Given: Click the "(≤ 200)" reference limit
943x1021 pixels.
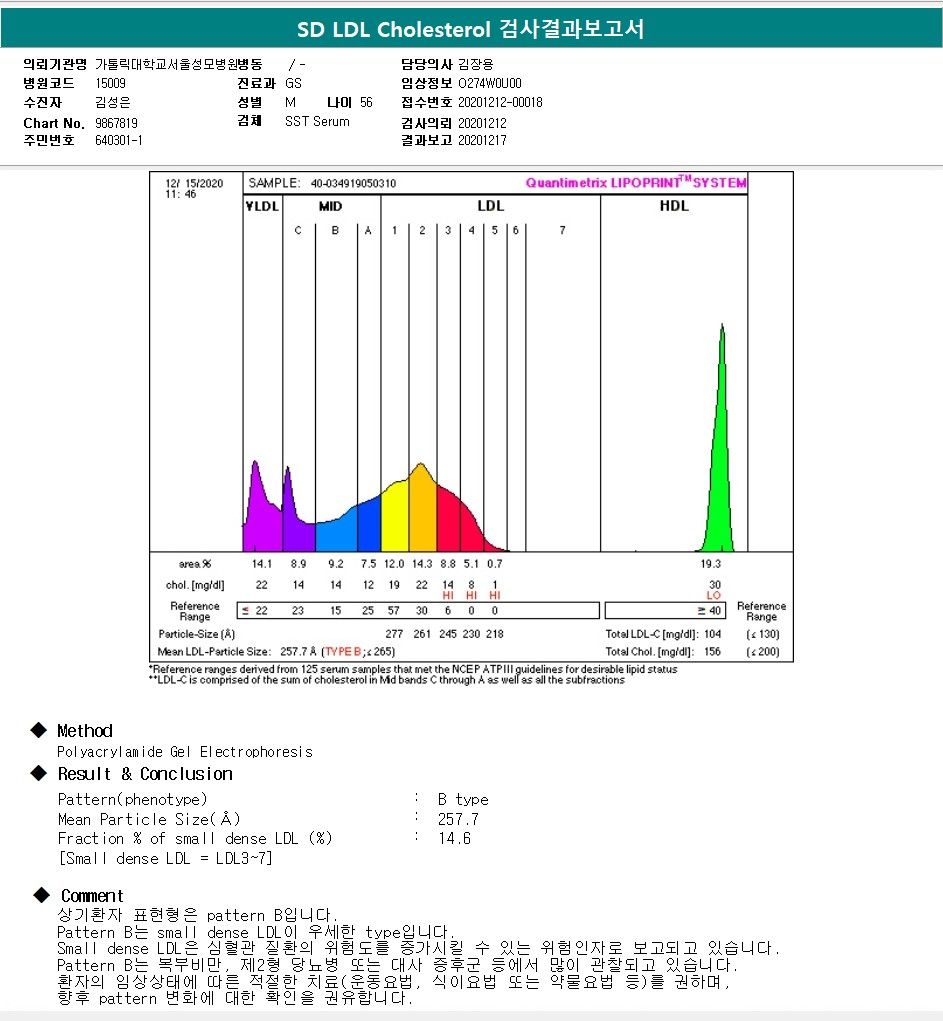Looking at the screenshot, I should coord(763,651).
